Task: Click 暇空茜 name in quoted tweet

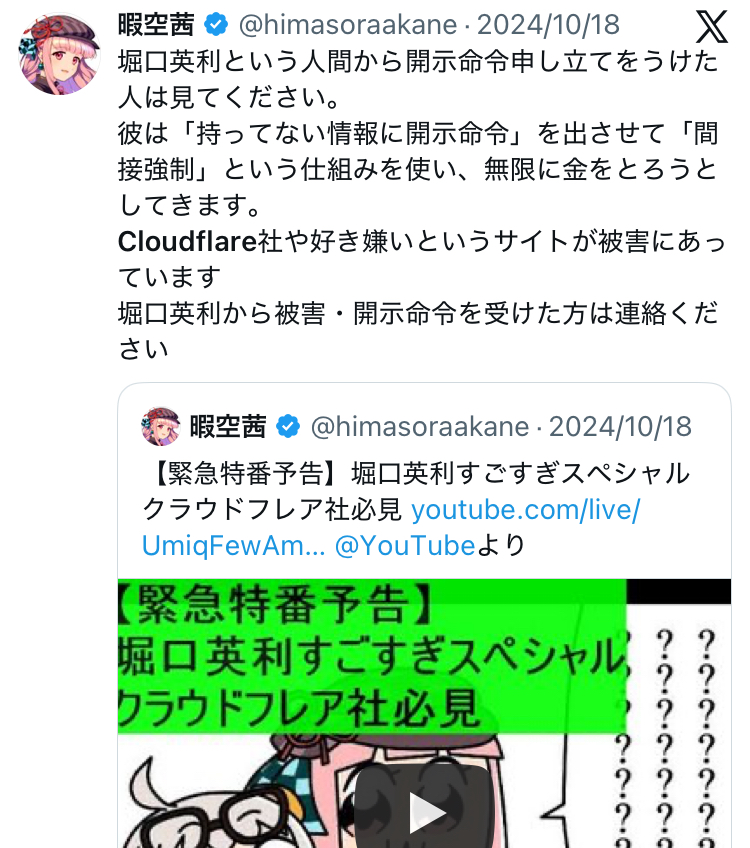Action: (228, 427)
